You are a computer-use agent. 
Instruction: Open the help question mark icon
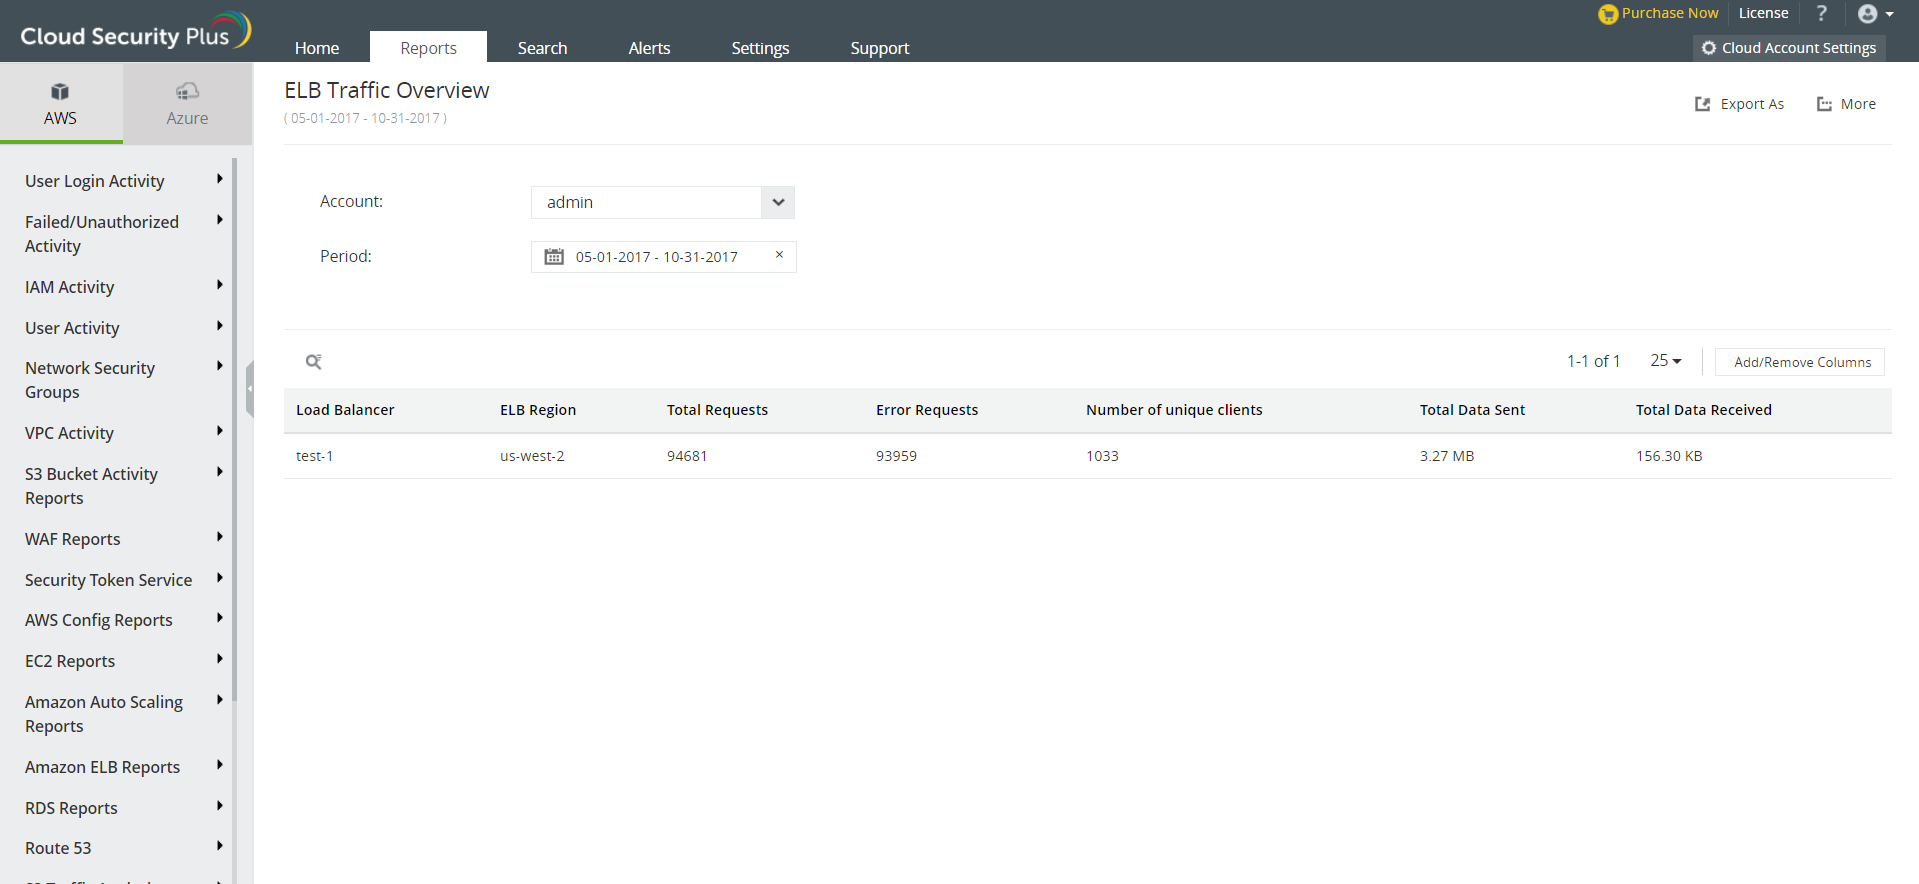1821,13
